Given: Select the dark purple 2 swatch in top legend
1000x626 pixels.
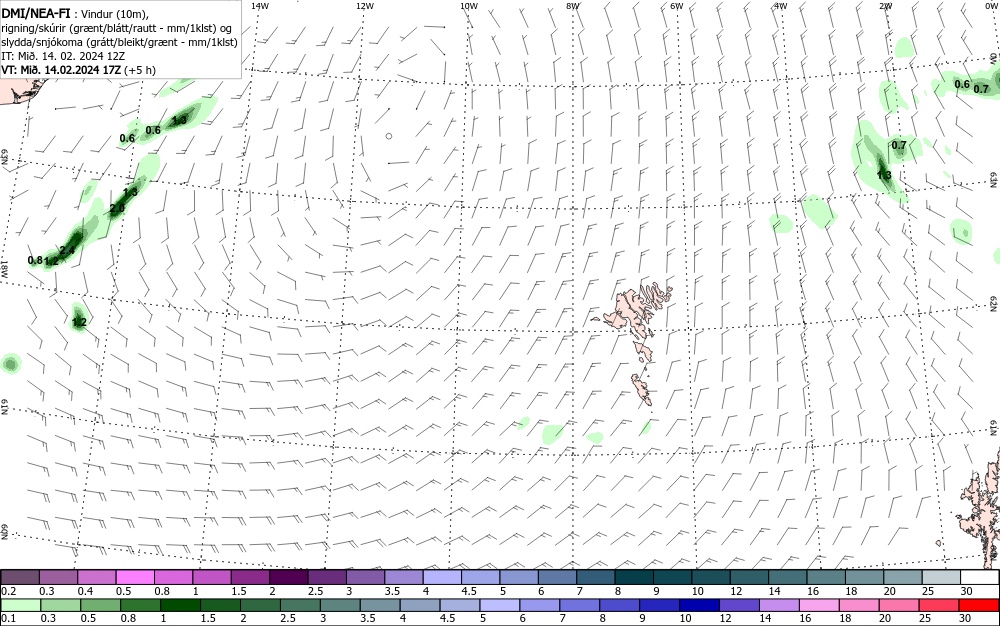Looking at the screenshot, I should point(289,577).
